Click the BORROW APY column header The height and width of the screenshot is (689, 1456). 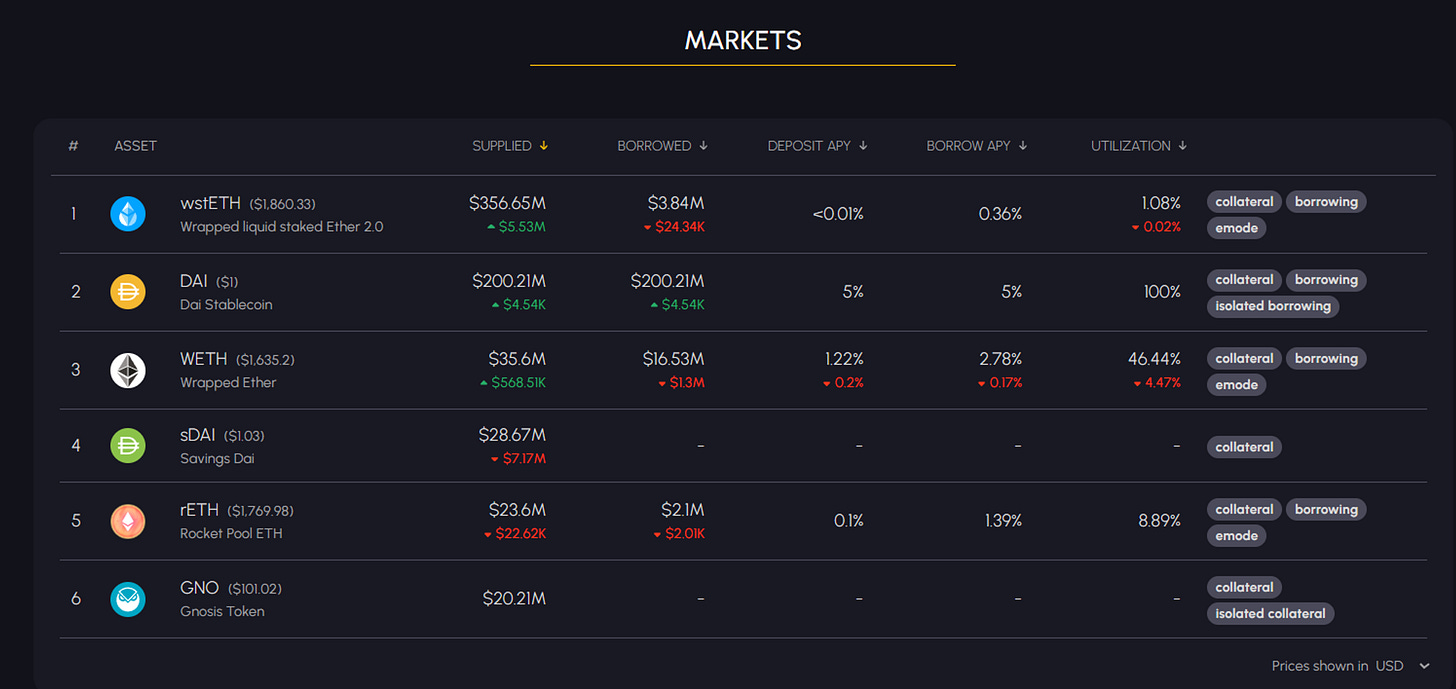968,146
